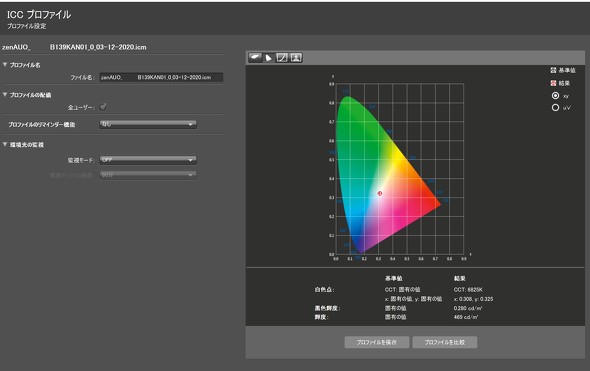Click the 結果 column header in the table

pos(459,278)
